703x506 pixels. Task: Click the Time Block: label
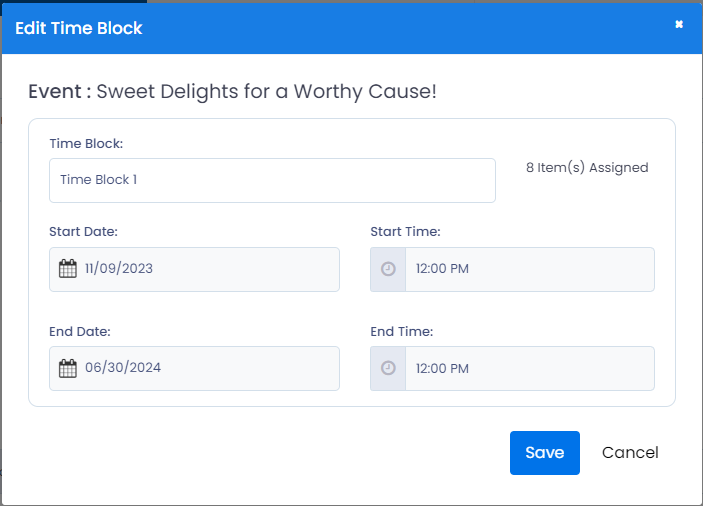[x=86, y=143]
